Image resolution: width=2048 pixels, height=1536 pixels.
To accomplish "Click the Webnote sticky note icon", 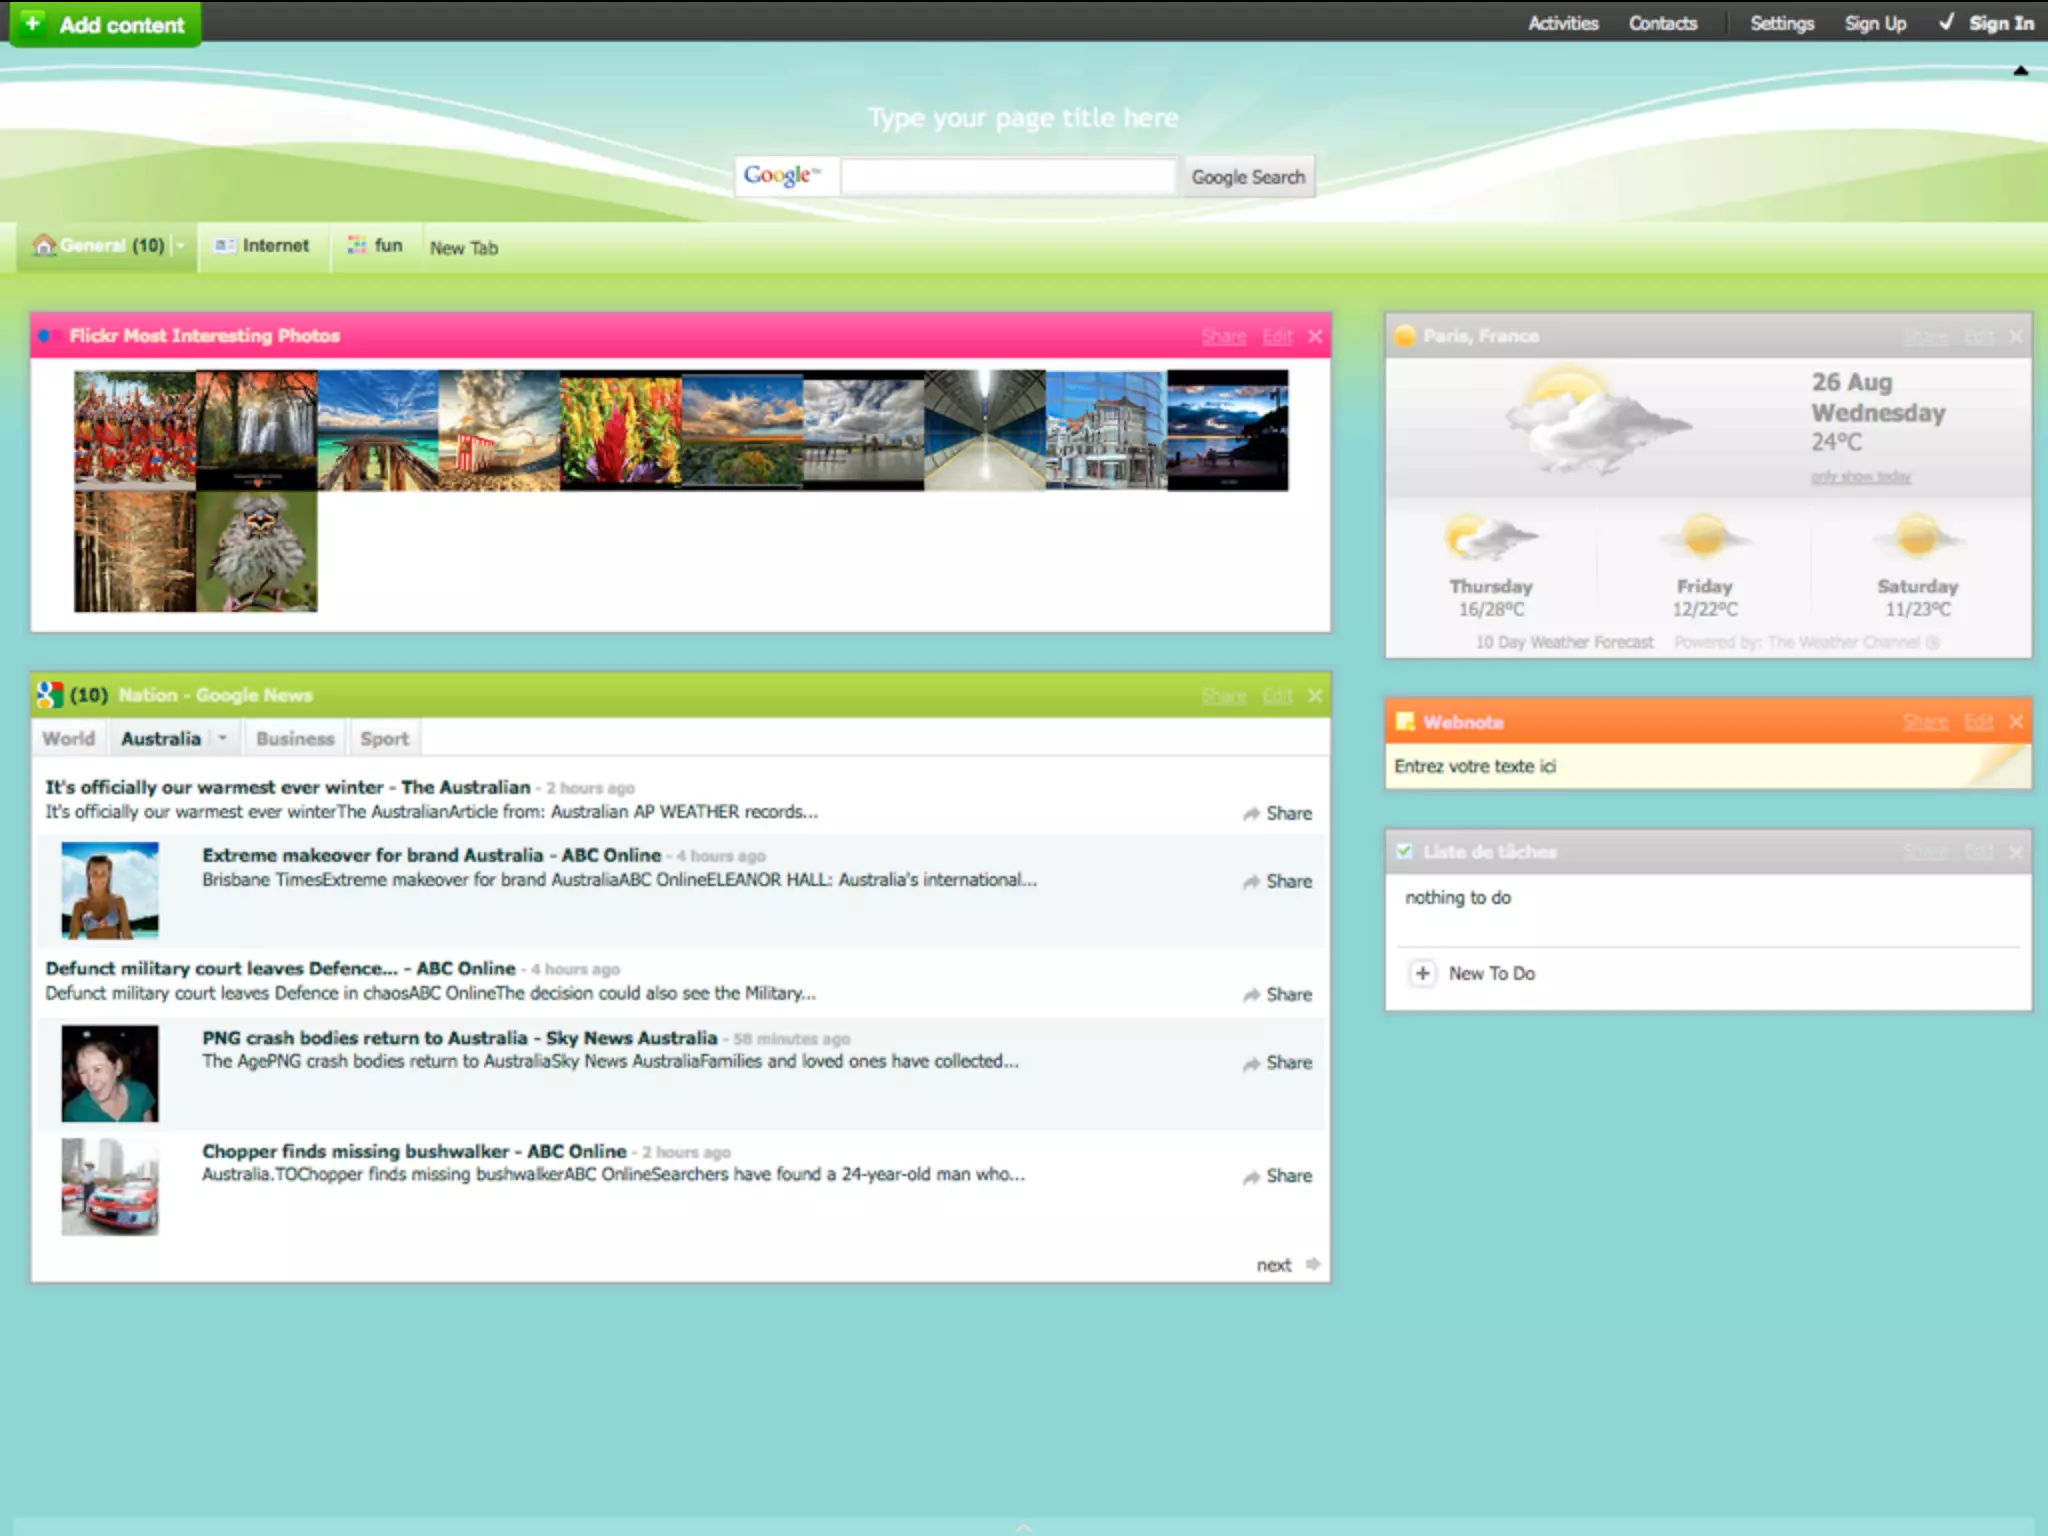I will tap(1405, 721).
